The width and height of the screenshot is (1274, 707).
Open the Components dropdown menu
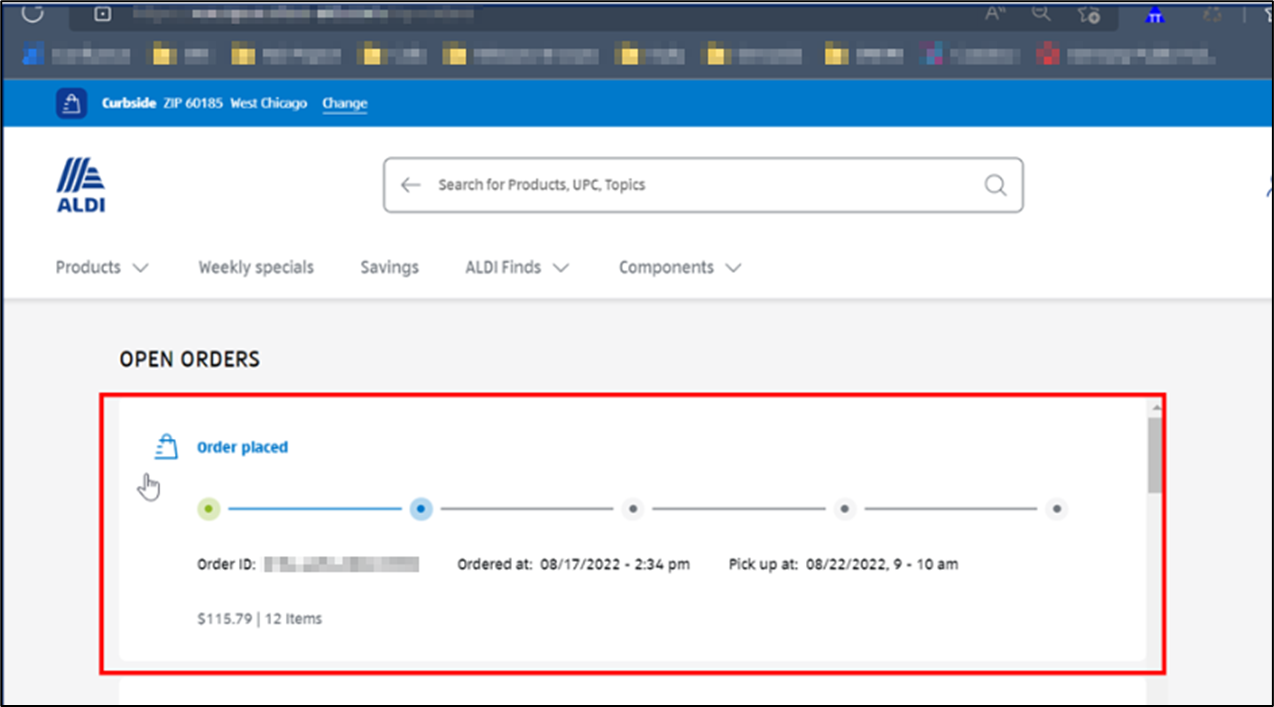click(680, 267)
